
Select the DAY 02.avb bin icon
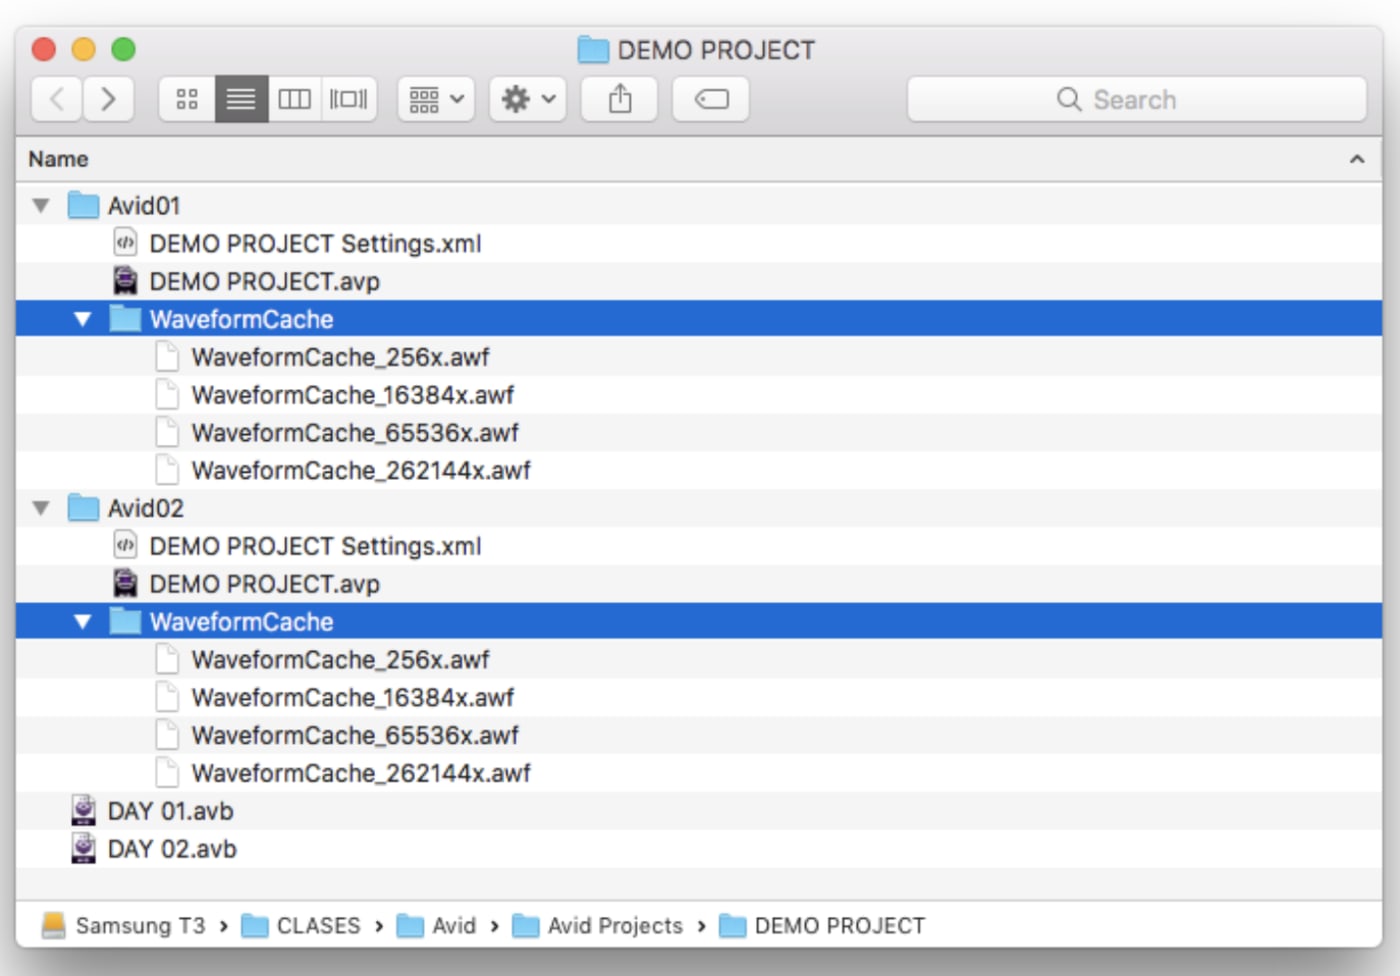[84, 849]
